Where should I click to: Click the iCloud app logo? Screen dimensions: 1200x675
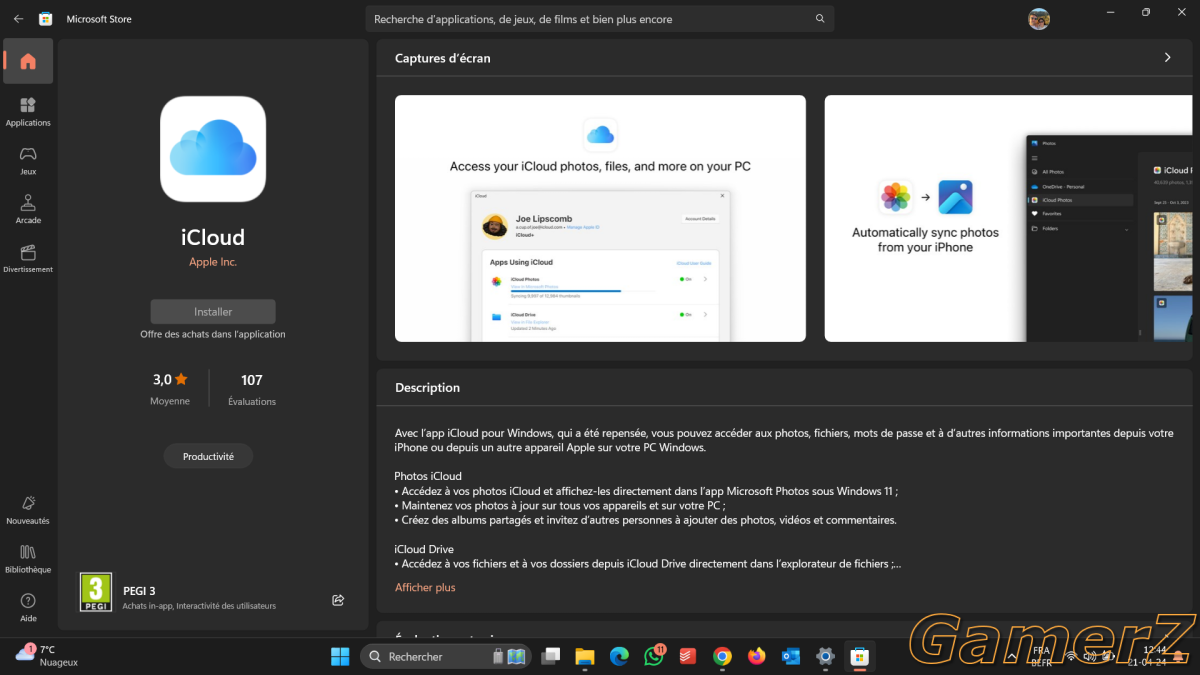click(213, 149)
